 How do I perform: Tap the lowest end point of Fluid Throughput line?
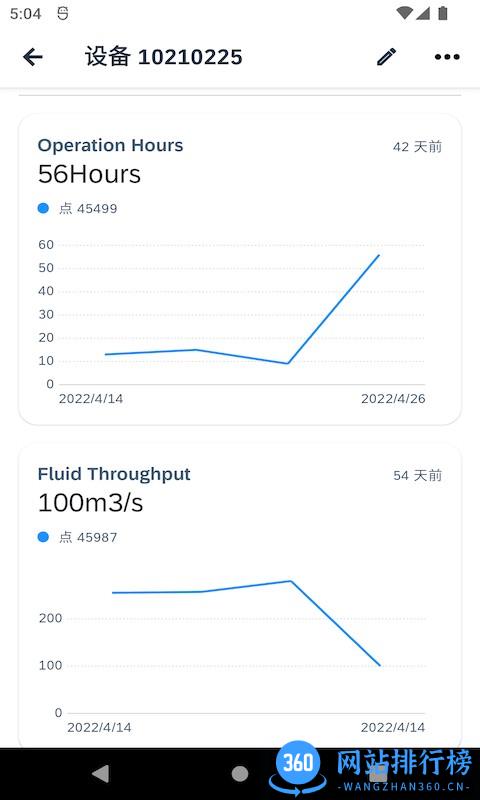pyautogui.click(x=380, y=665)
